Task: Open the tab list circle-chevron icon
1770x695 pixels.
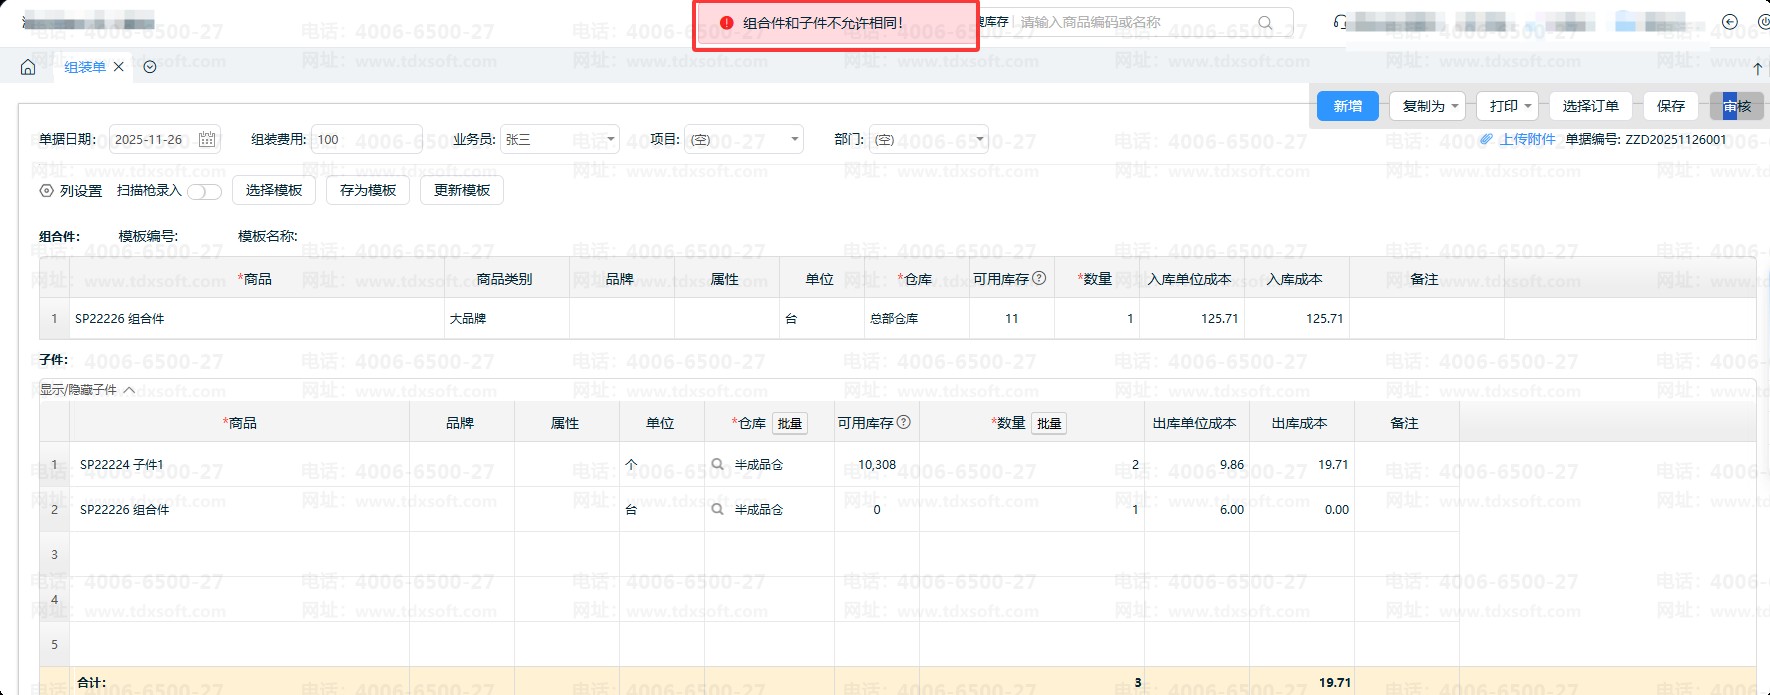Action: point(150,67)
